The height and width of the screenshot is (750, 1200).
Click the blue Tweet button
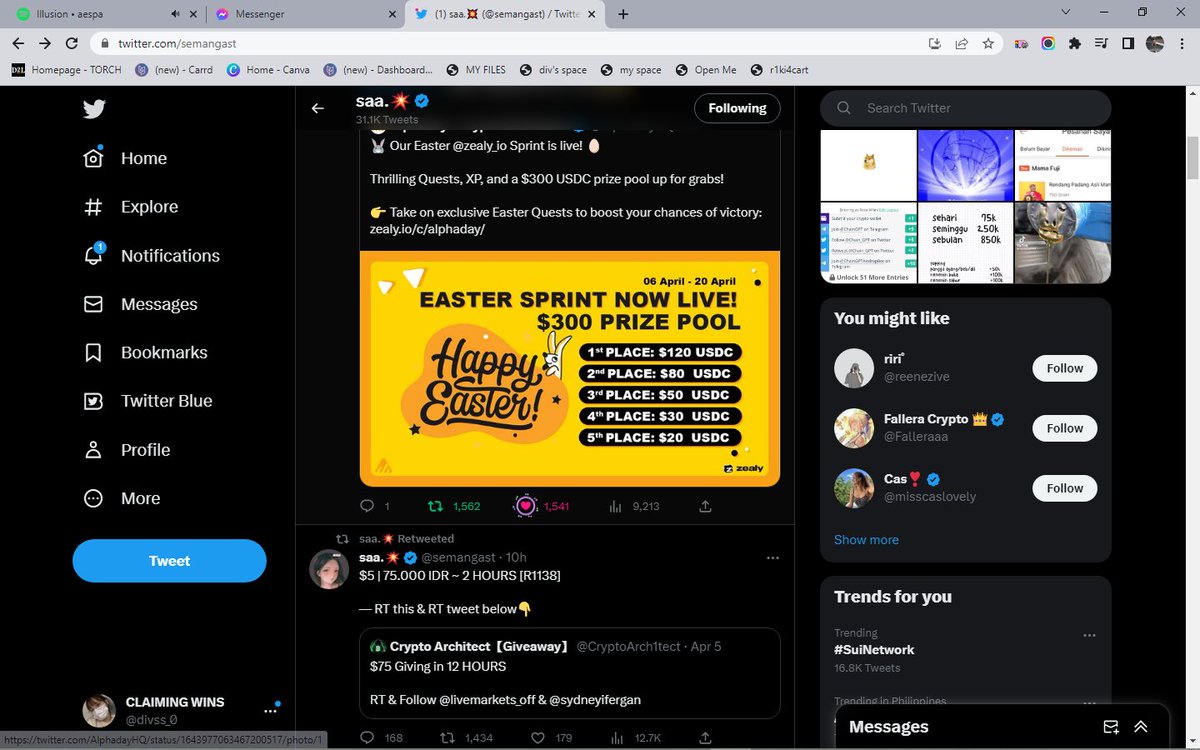(169, 561)
